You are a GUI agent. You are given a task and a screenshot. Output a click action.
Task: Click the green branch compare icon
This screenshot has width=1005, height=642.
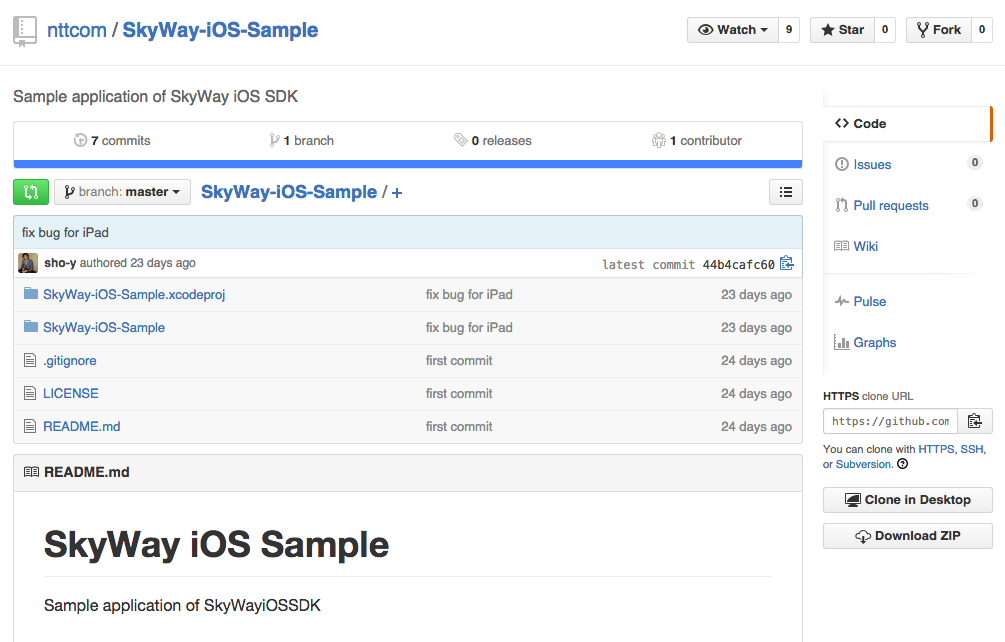(x=30, y=191)
